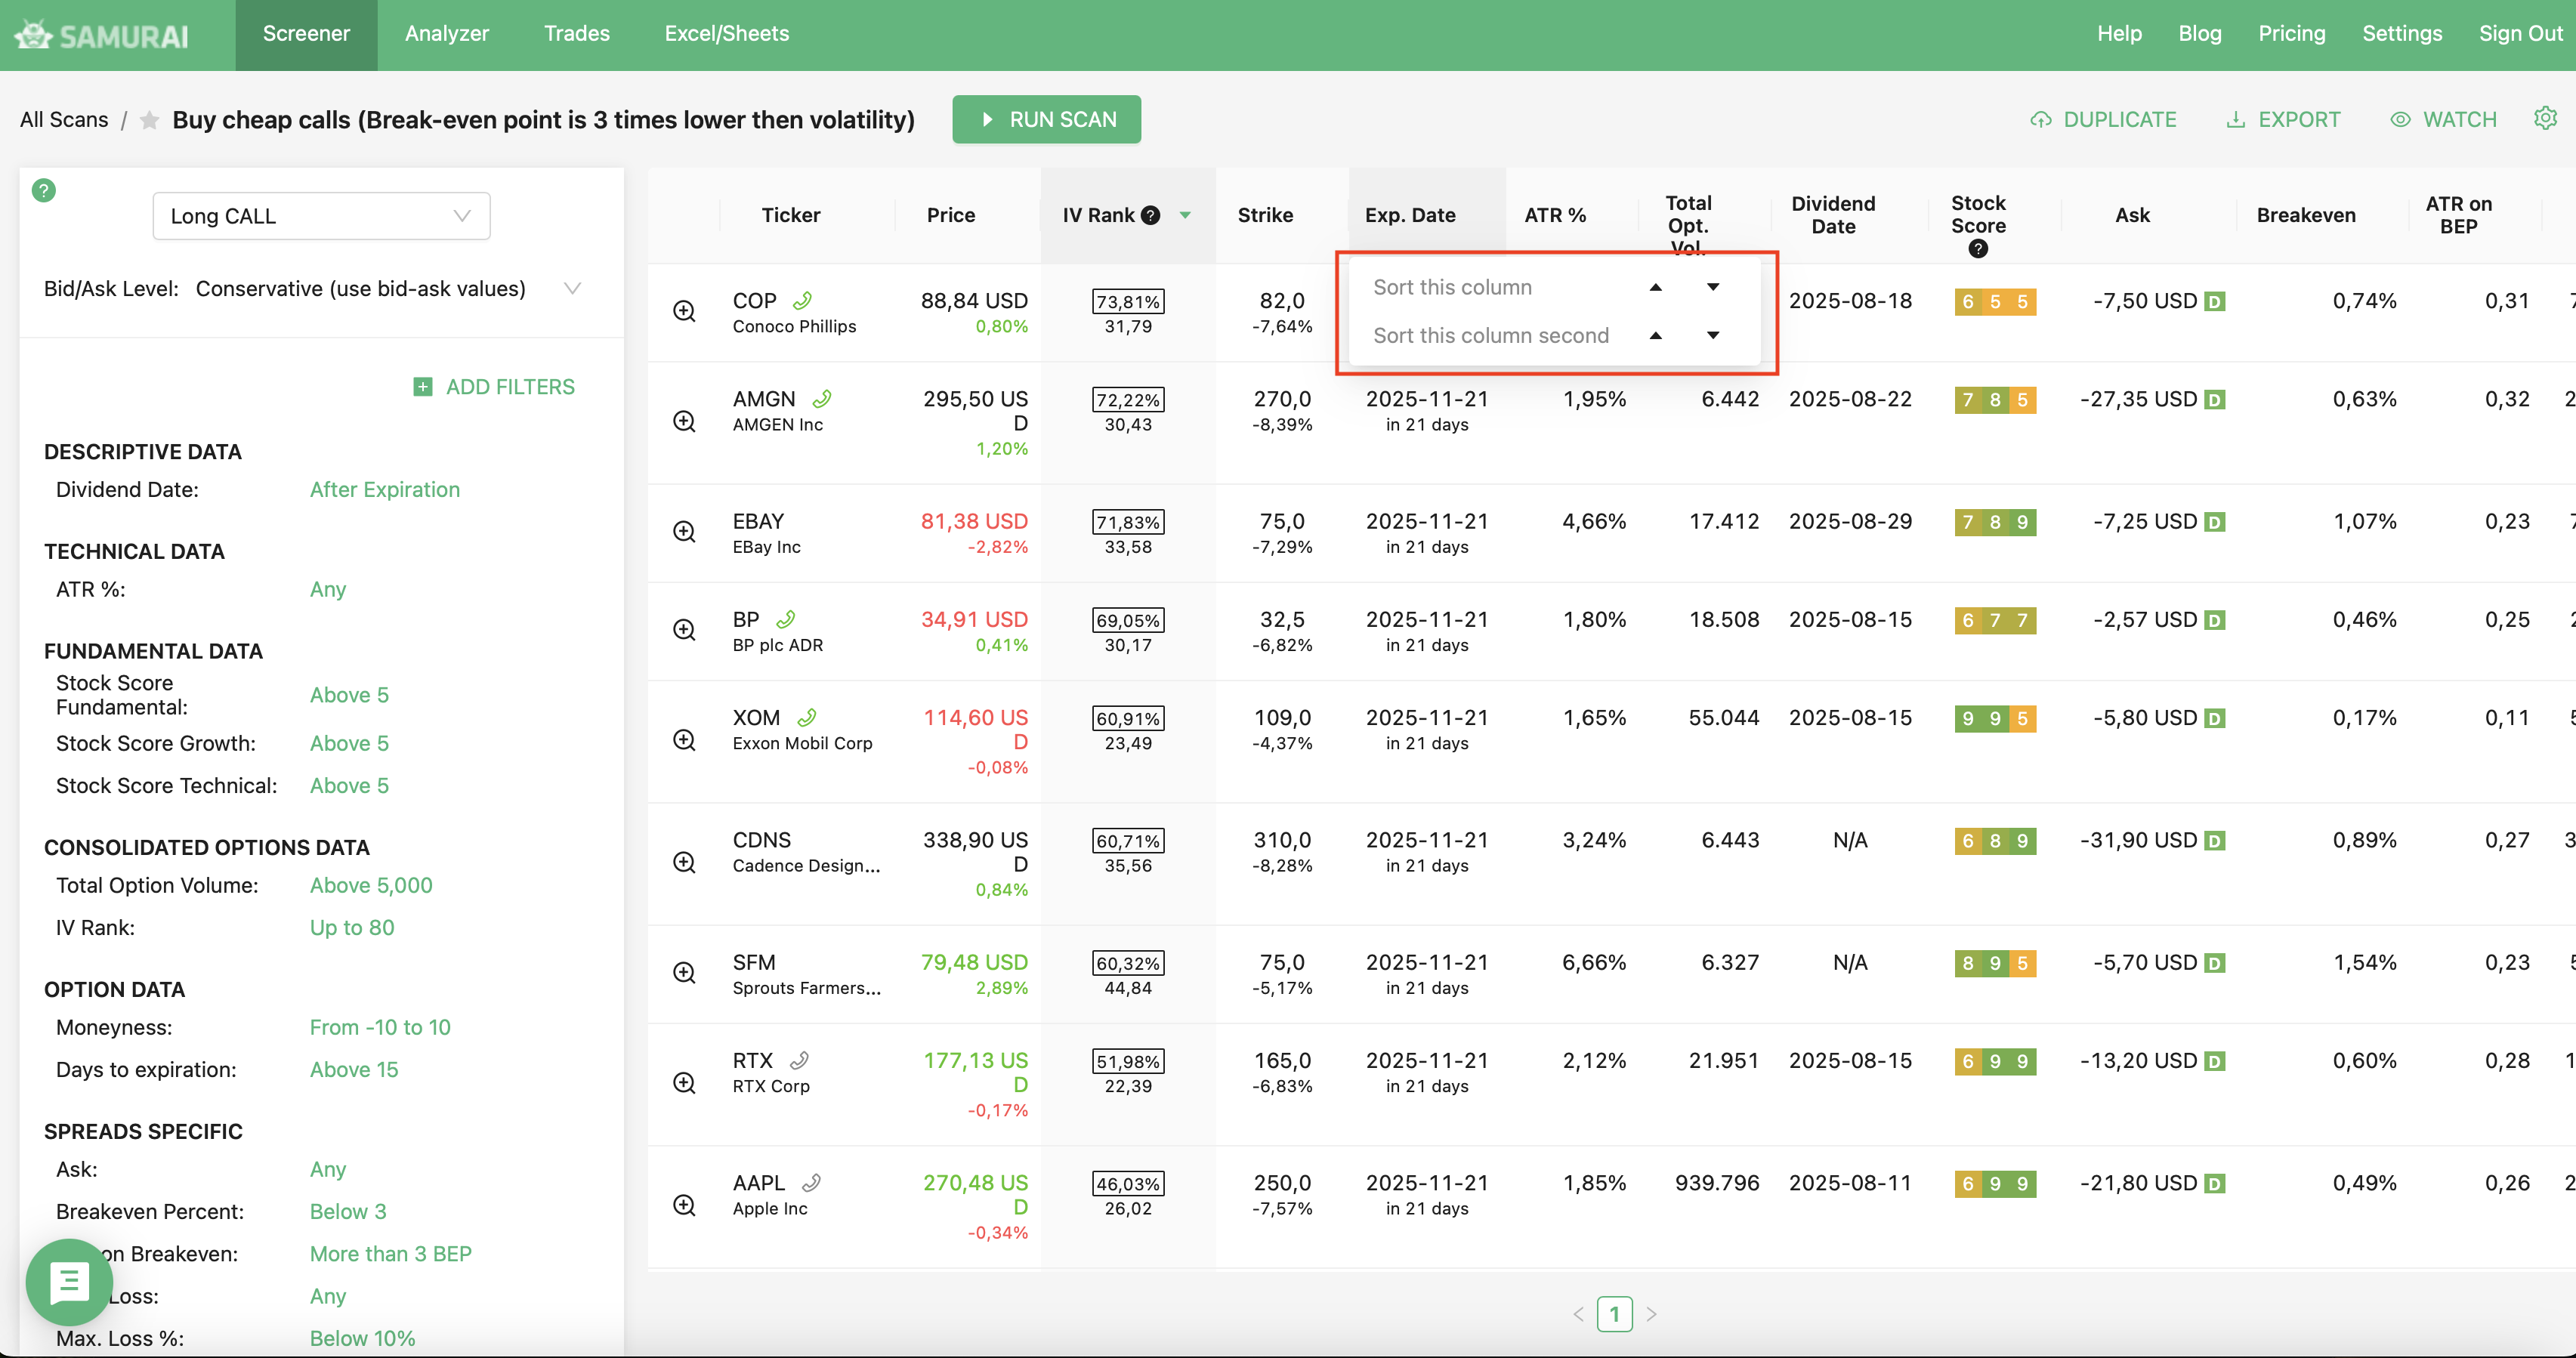Click the COP stock score color badge

coord(1994,301)
